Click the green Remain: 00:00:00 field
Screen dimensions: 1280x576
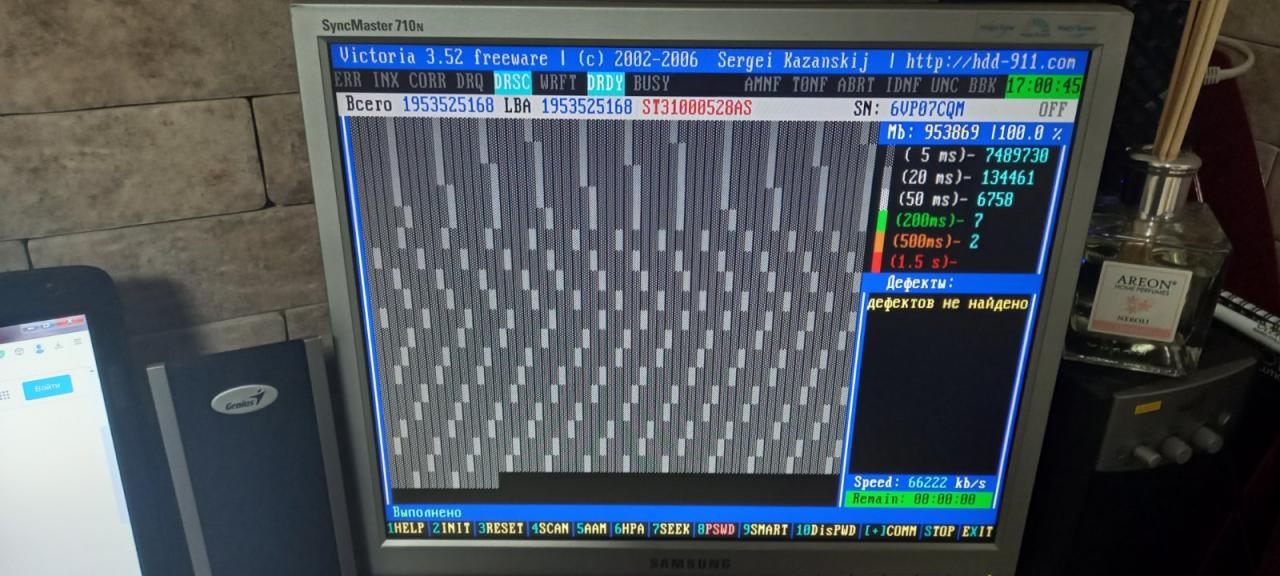[x=917, y=499]
